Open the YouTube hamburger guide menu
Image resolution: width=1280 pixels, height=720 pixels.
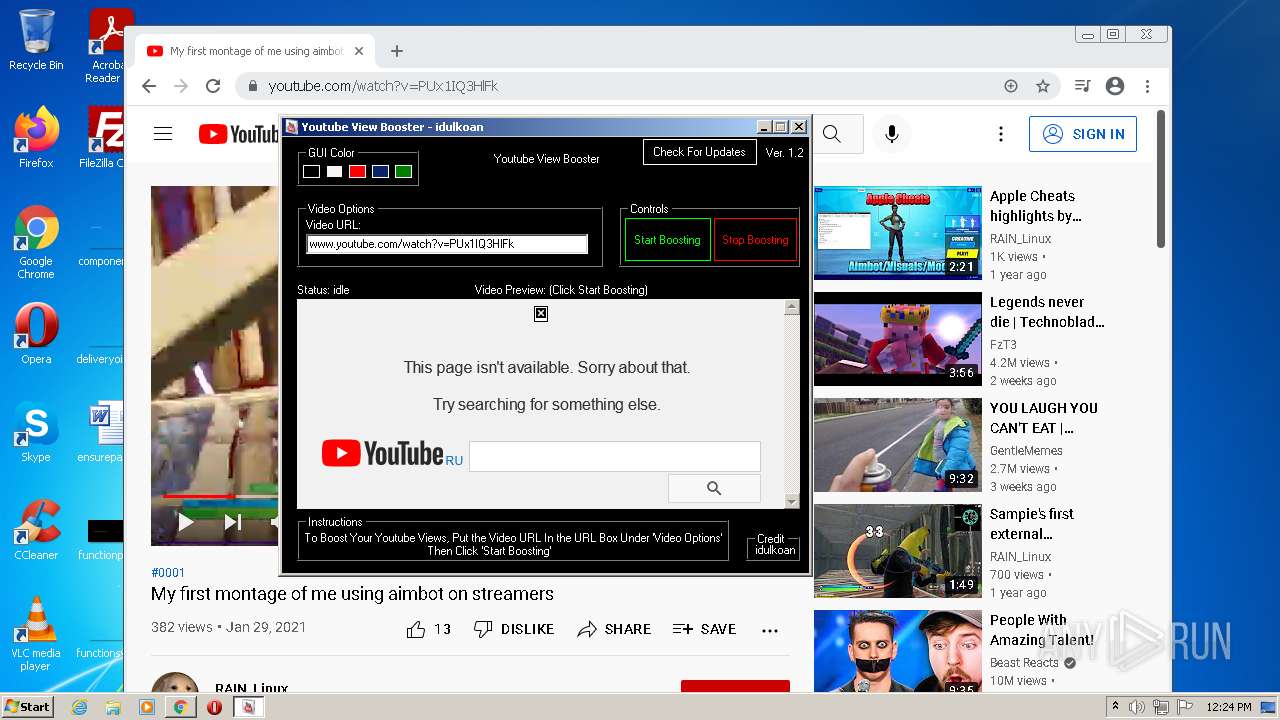163,134
